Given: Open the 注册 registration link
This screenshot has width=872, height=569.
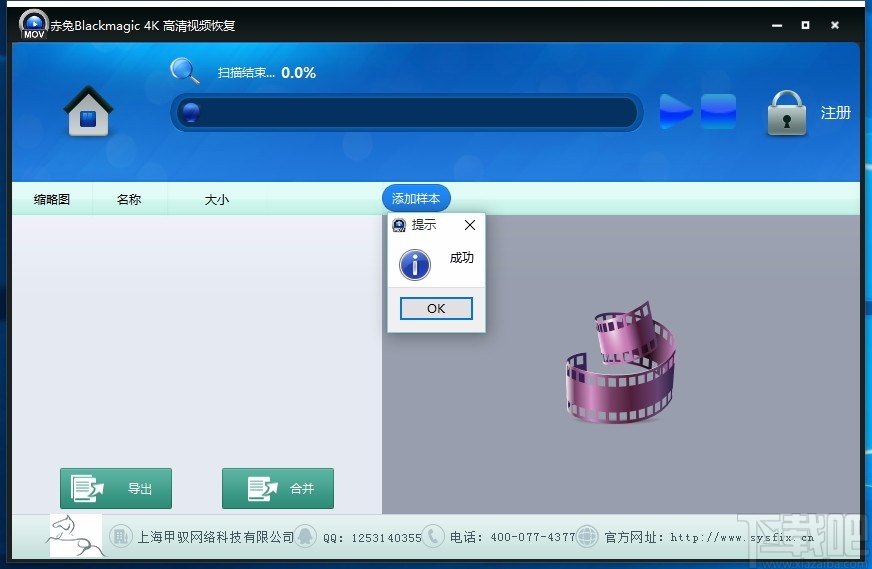Looking at the screenshot, I should [835, 113].
